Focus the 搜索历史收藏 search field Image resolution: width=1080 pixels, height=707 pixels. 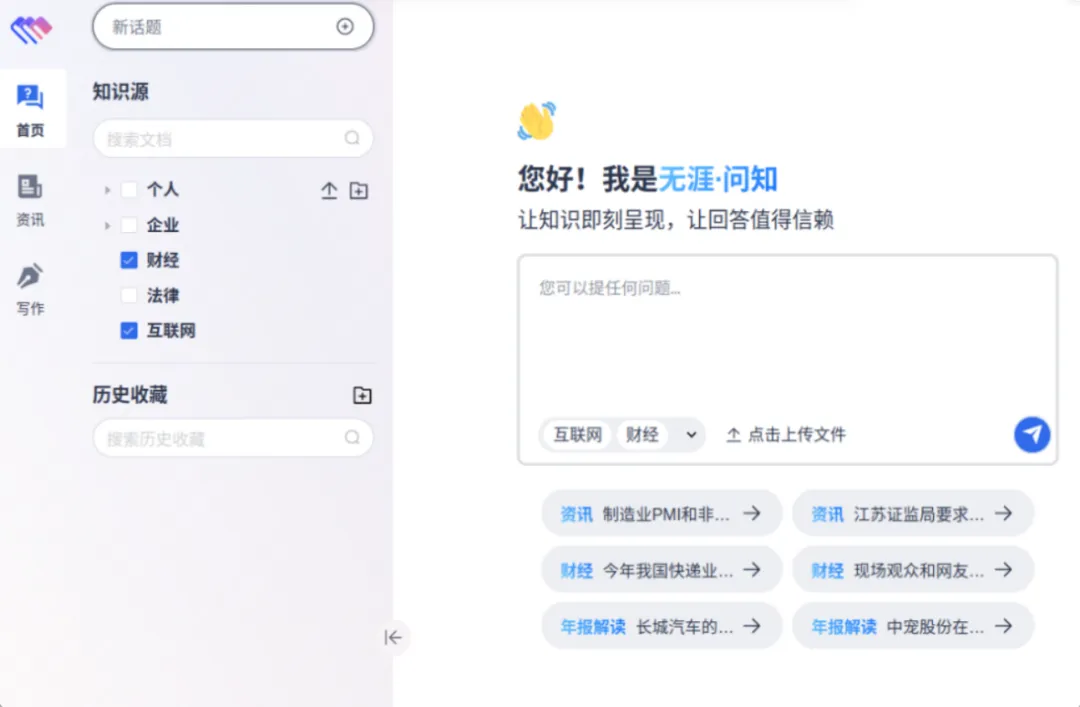233,438
